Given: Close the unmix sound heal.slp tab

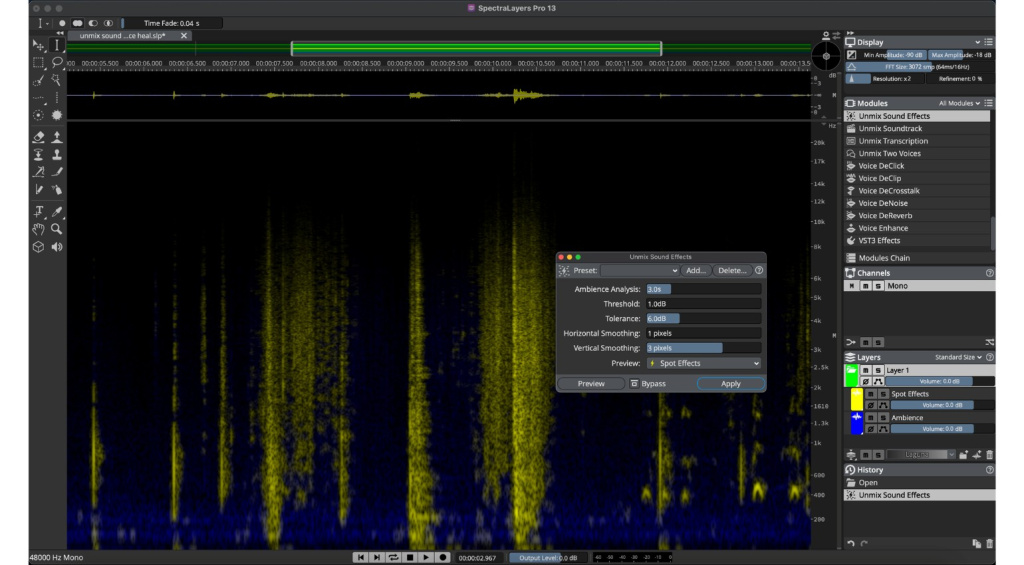Looking at the screenshot, I should point(184,36).
